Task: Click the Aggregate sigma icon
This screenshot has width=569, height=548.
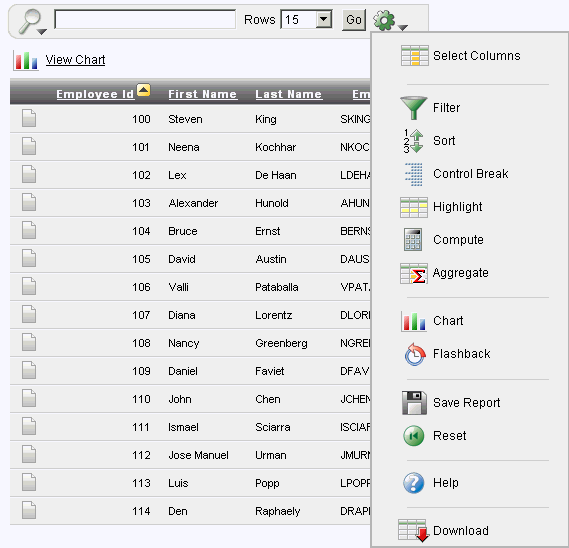Action: pos(414,273)
